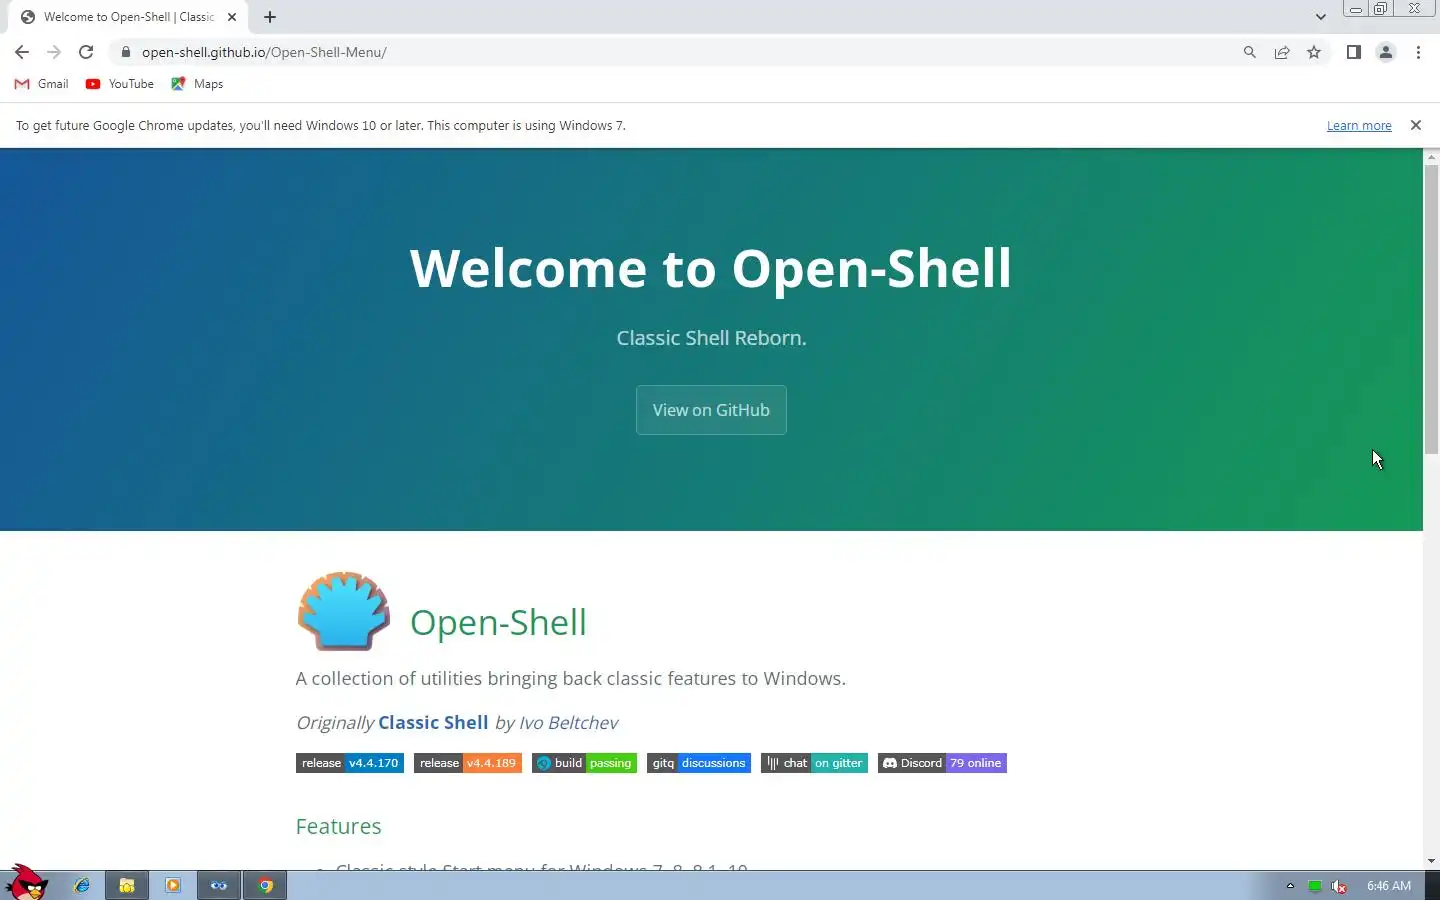This screenshot has height=900, width=1440.
Task: Open the Maps bookmark
Action: 197,84
